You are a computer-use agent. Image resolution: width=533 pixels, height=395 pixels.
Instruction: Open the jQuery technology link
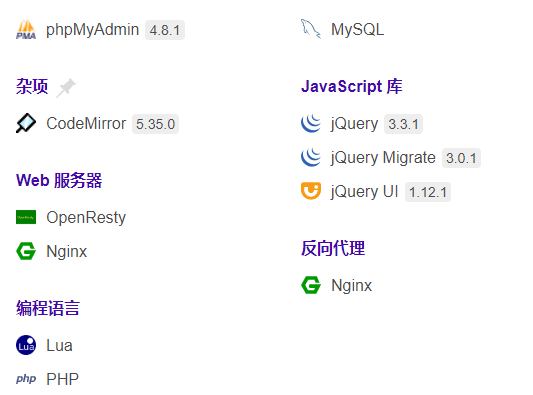pyautogui.click(x=355, y=124)
